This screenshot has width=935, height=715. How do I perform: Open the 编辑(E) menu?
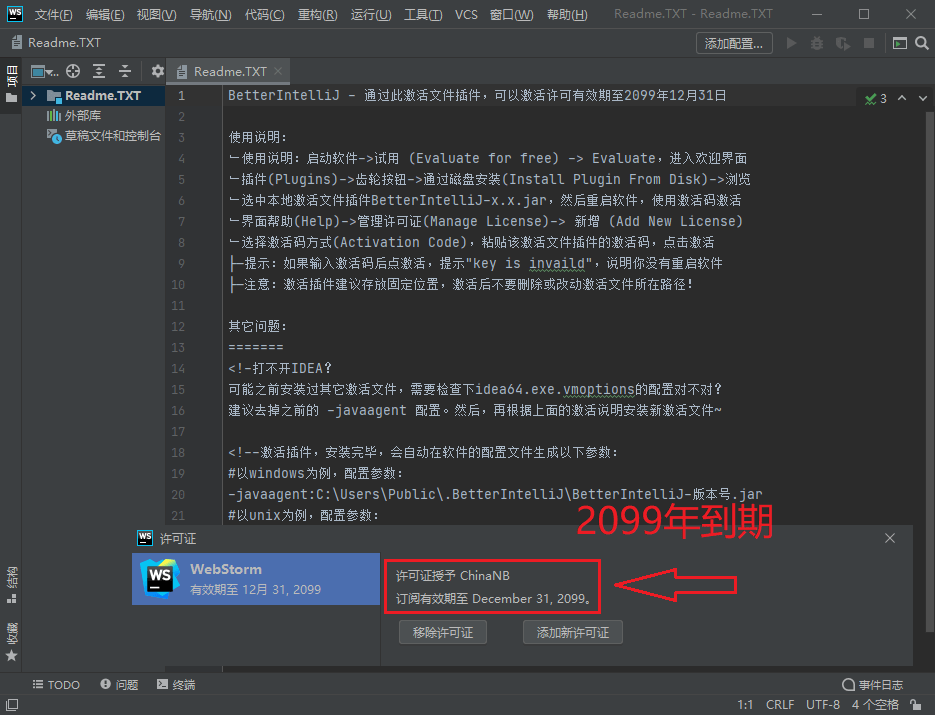pyautogui.click(x=105, y=14)
